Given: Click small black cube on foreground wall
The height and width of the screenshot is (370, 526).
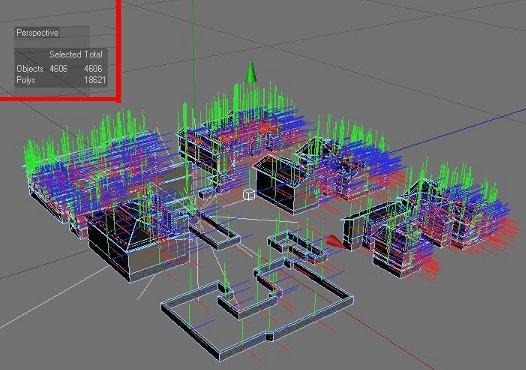Looking at the screenshot, I should [269, 336].
